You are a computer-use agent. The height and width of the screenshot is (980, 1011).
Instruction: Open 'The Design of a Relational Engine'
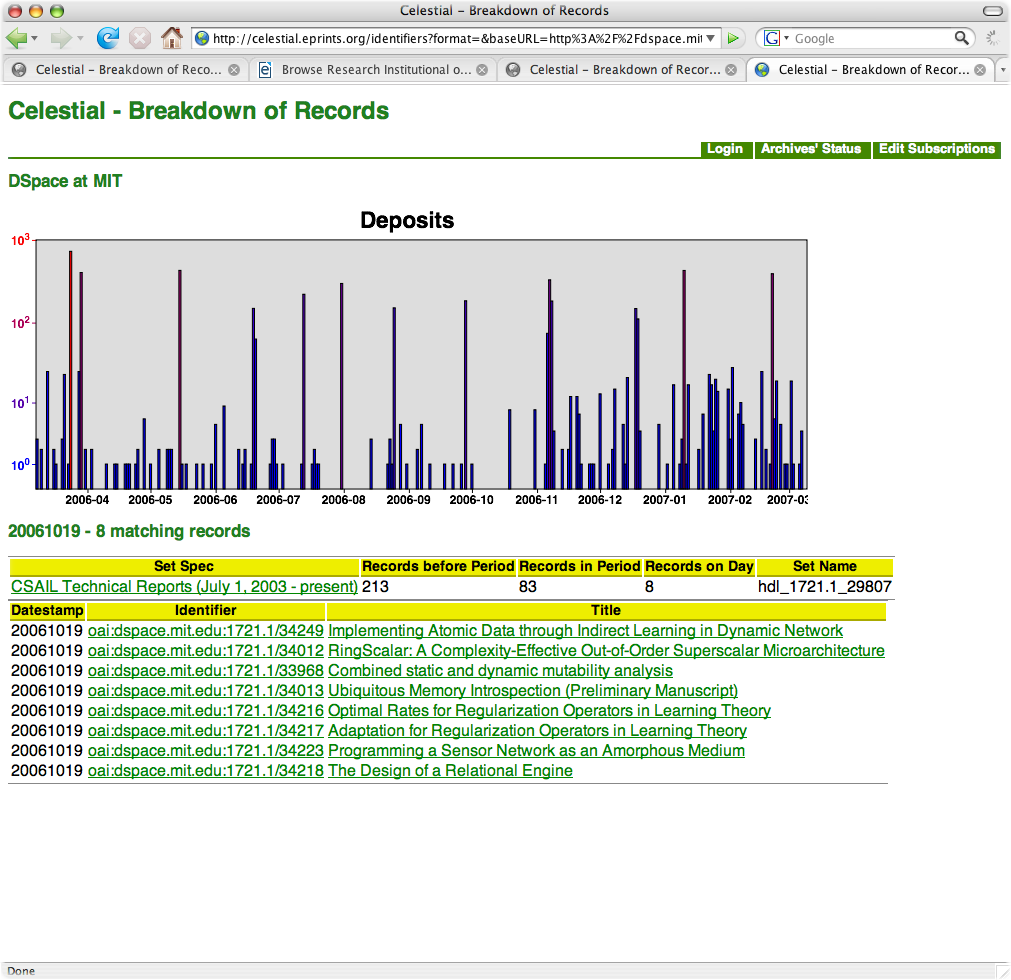[450, 770]
